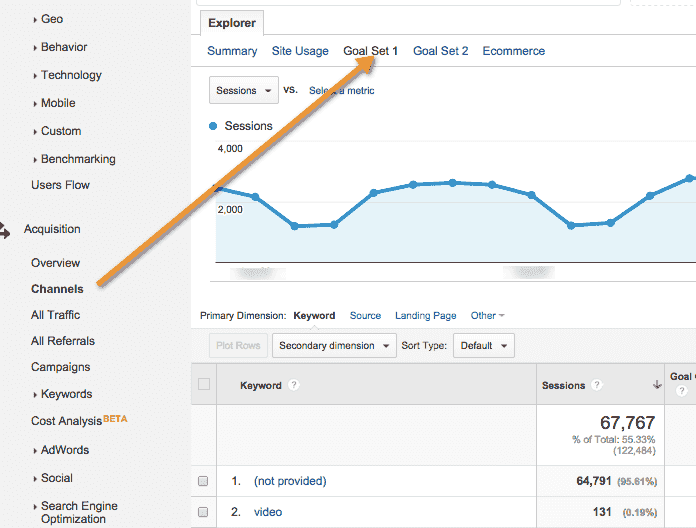The width and height of the screenshot is (696, 528).
Task: Click the help icon beside Keyword header
Action: pos(294,385)
